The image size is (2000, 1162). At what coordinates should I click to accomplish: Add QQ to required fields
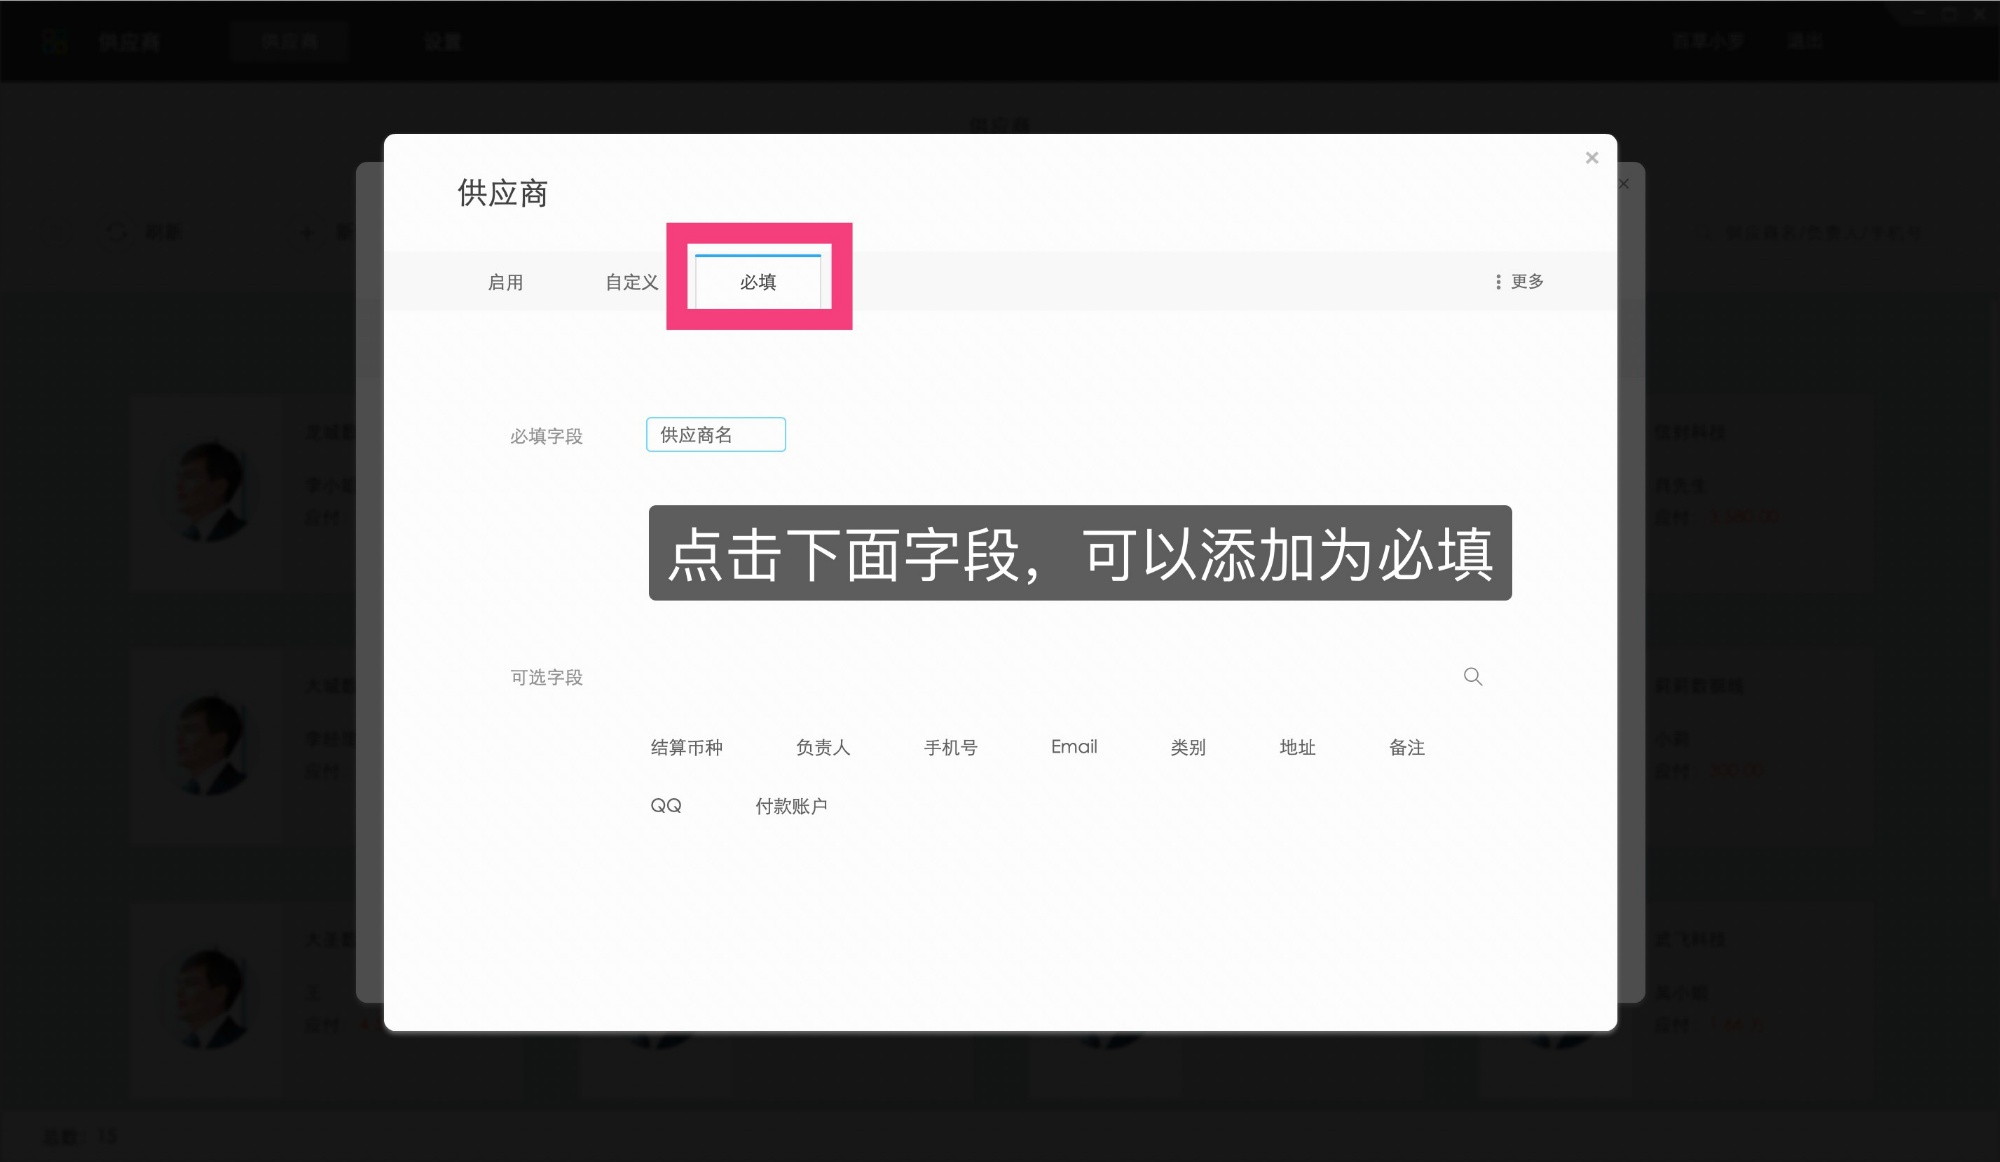tap(666, 805)
